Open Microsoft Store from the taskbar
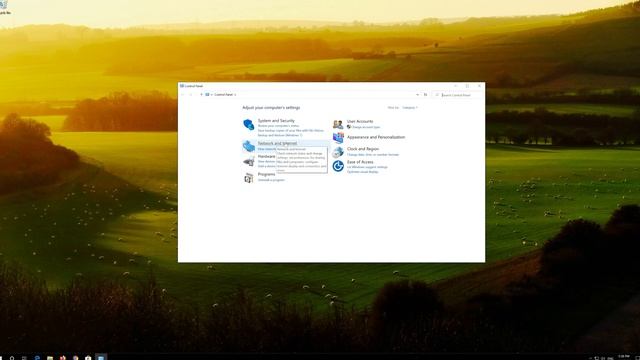The width and height of the screenshot is (640, 360). (x=88, y=358)
